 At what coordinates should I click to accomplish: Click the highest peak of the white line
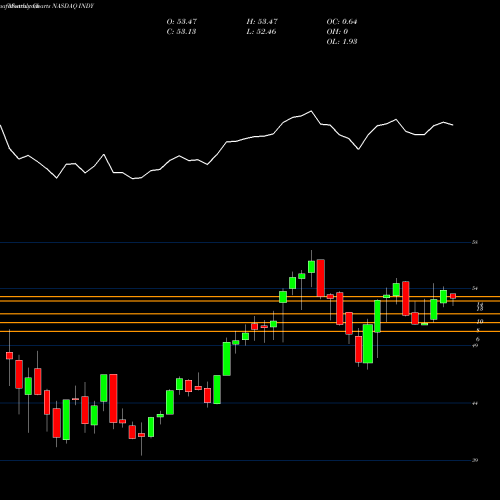[311, 111]
